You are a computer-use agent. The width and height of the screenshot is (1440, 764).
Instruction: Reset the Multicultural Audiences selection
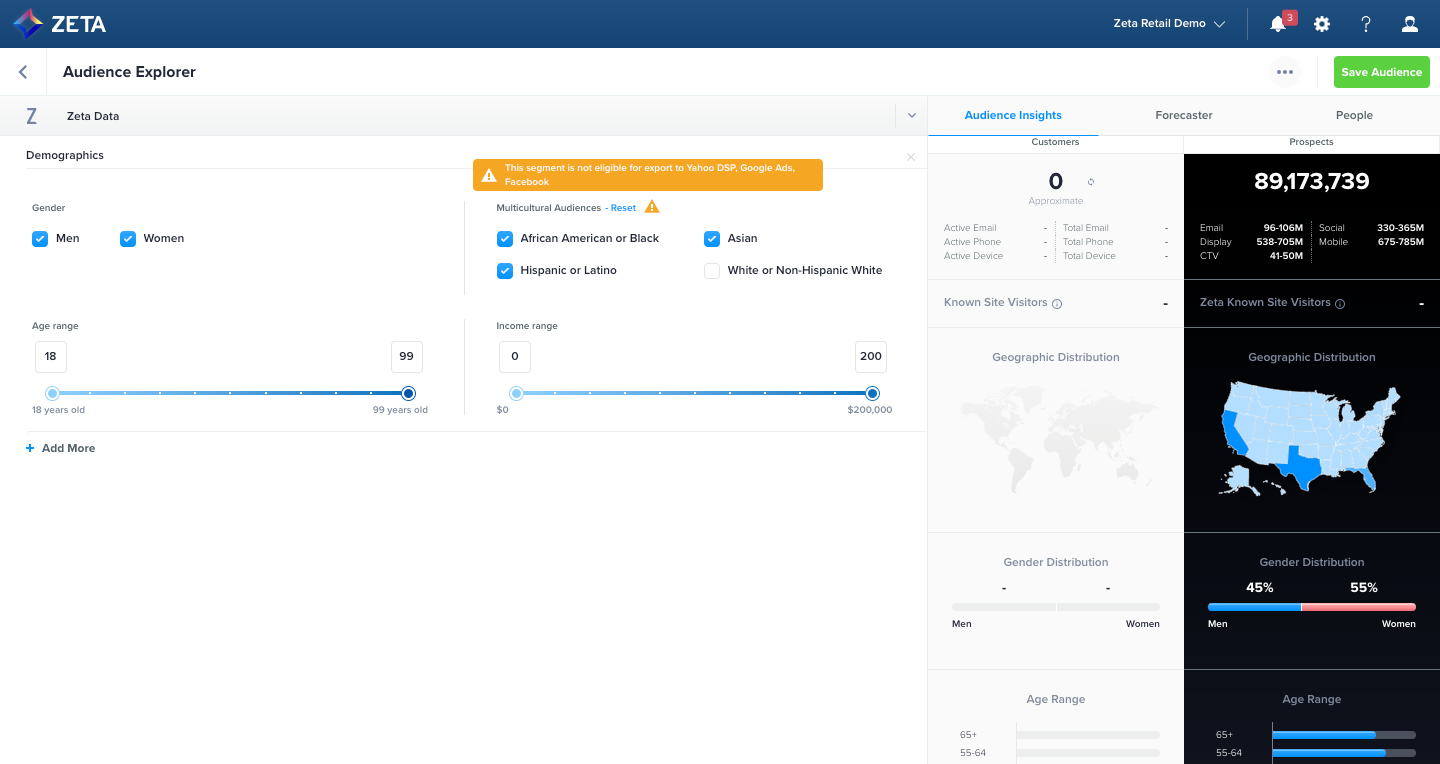click(623, 207)
